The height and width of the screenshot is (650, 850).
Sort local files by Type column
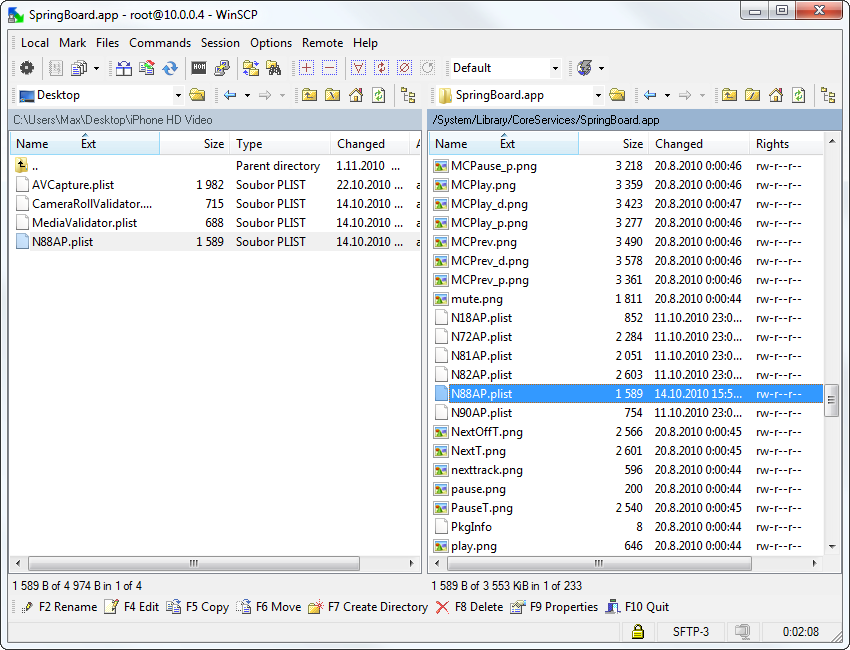[280, 144]
